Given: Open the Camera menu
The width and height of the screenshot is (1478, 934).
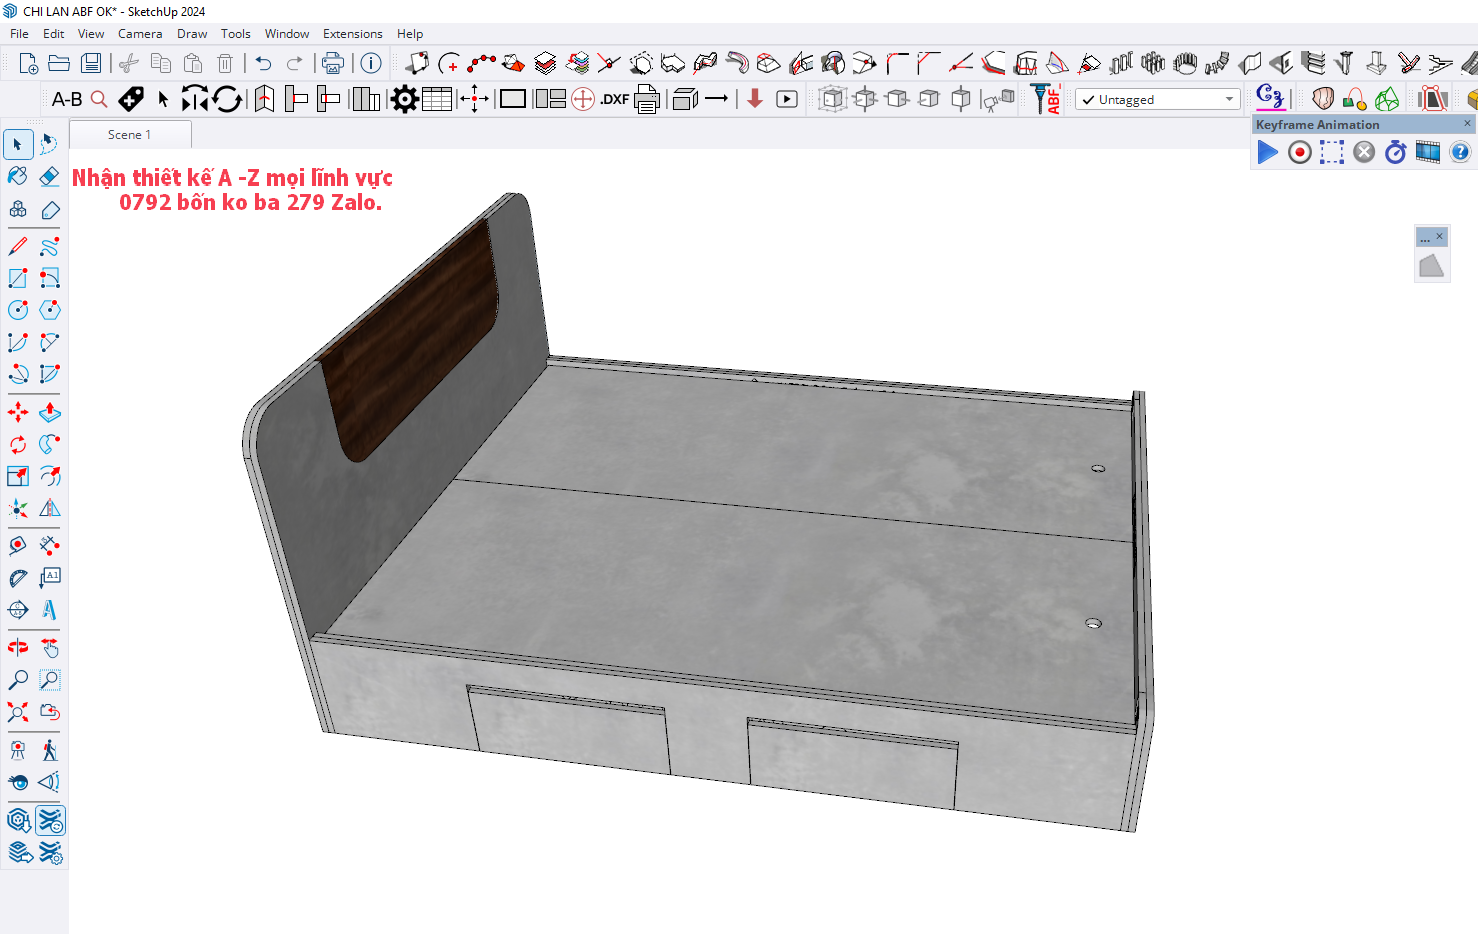Looking at the screenshot, I should click(140, 34).
